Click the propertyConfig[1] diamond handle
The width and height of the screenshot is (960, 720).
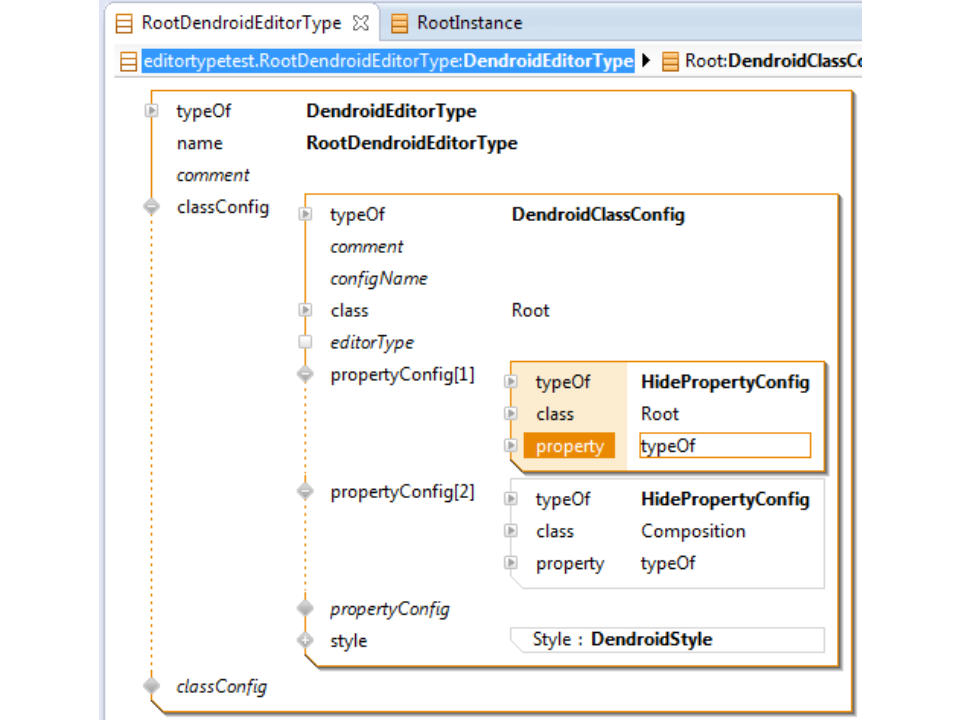click(x=306, y=375)
